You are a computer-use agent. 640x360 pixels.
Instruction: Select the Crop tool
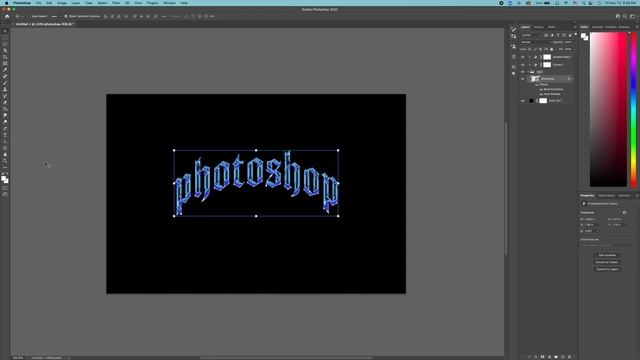pyautogui.click(x=5, y=57)
